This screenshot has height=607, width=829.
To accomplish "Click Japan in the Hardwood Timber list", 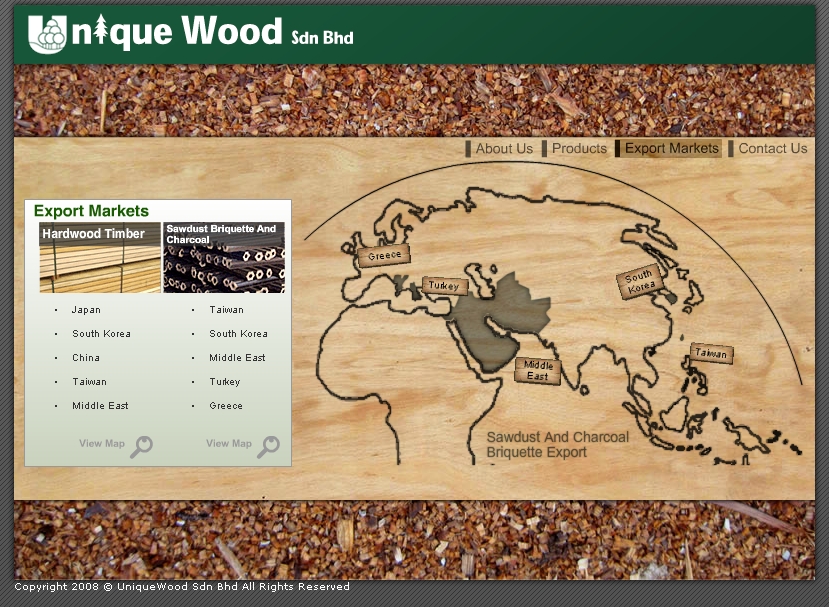I will (x=86, y=310).
